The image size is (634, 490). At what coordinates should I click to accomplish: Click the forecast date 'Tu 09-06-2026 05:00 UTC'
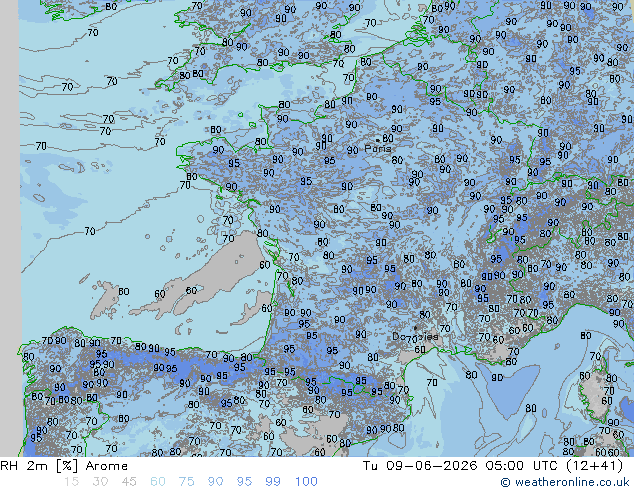click(461, 466)
